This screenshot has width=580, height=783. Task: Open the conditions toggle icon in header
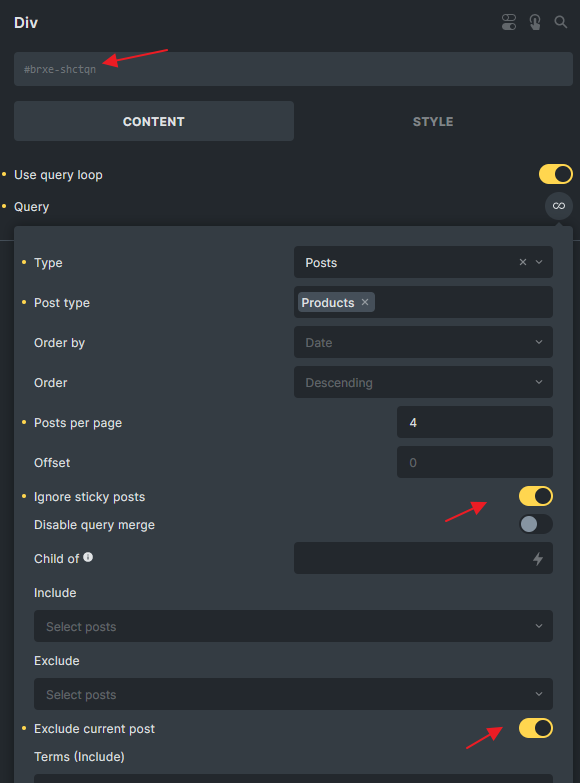[509, 22]
